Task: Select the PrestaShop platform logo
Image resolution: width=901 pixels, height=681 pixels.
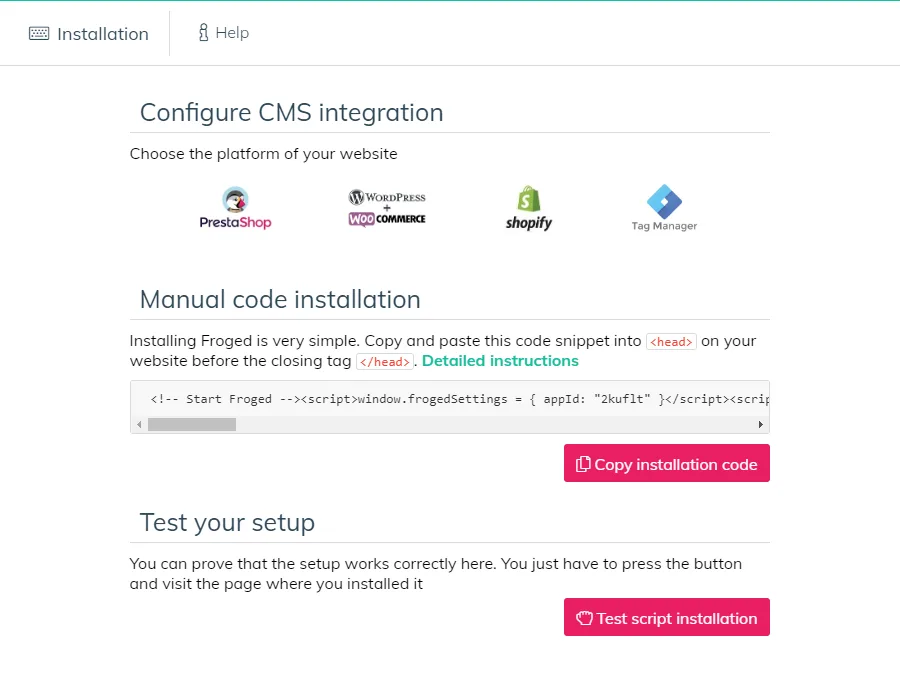Action: pos(235,208)
